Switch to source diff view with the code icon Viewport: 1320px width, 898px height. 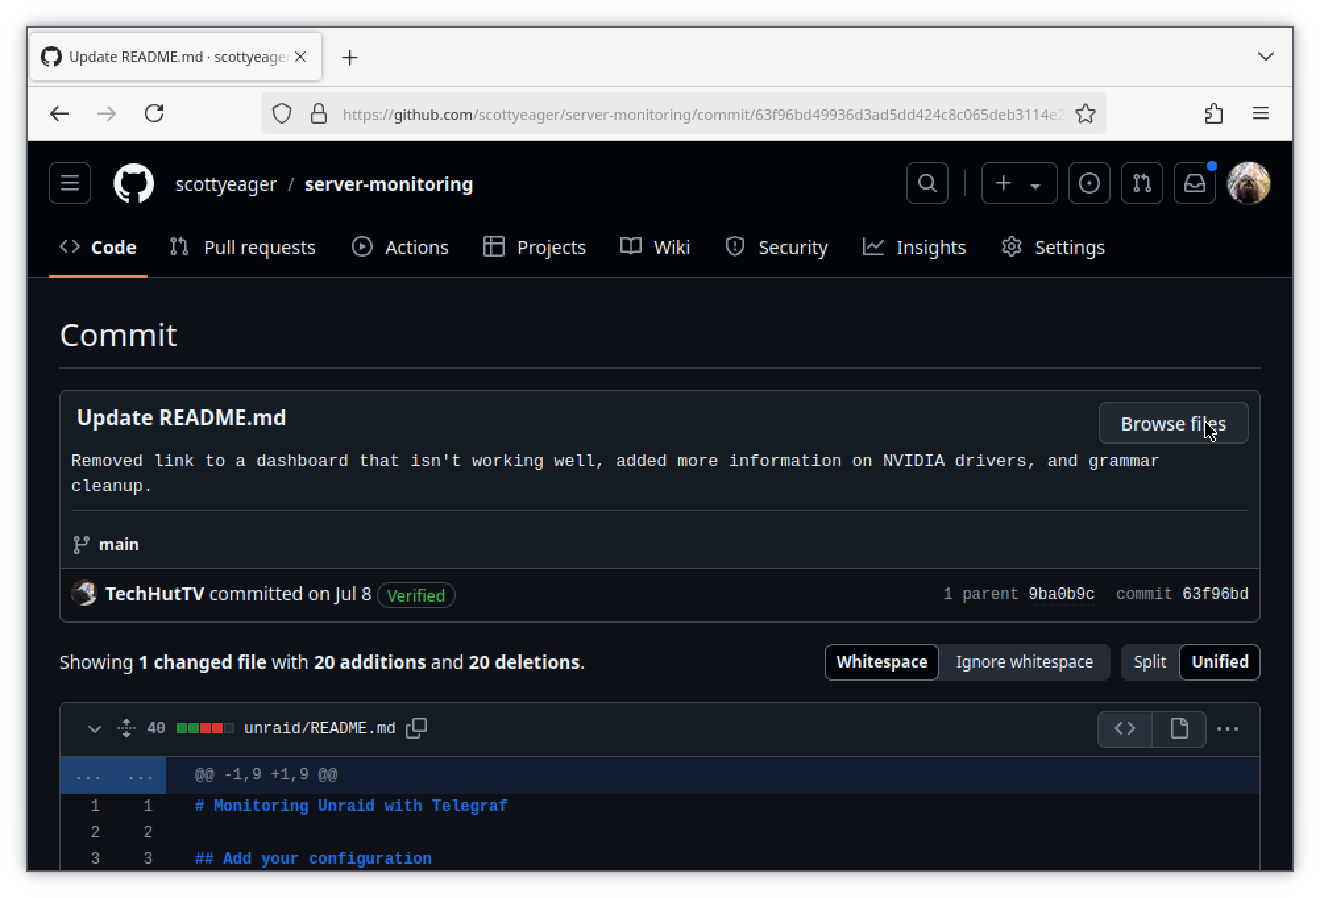pos(1124,729)
